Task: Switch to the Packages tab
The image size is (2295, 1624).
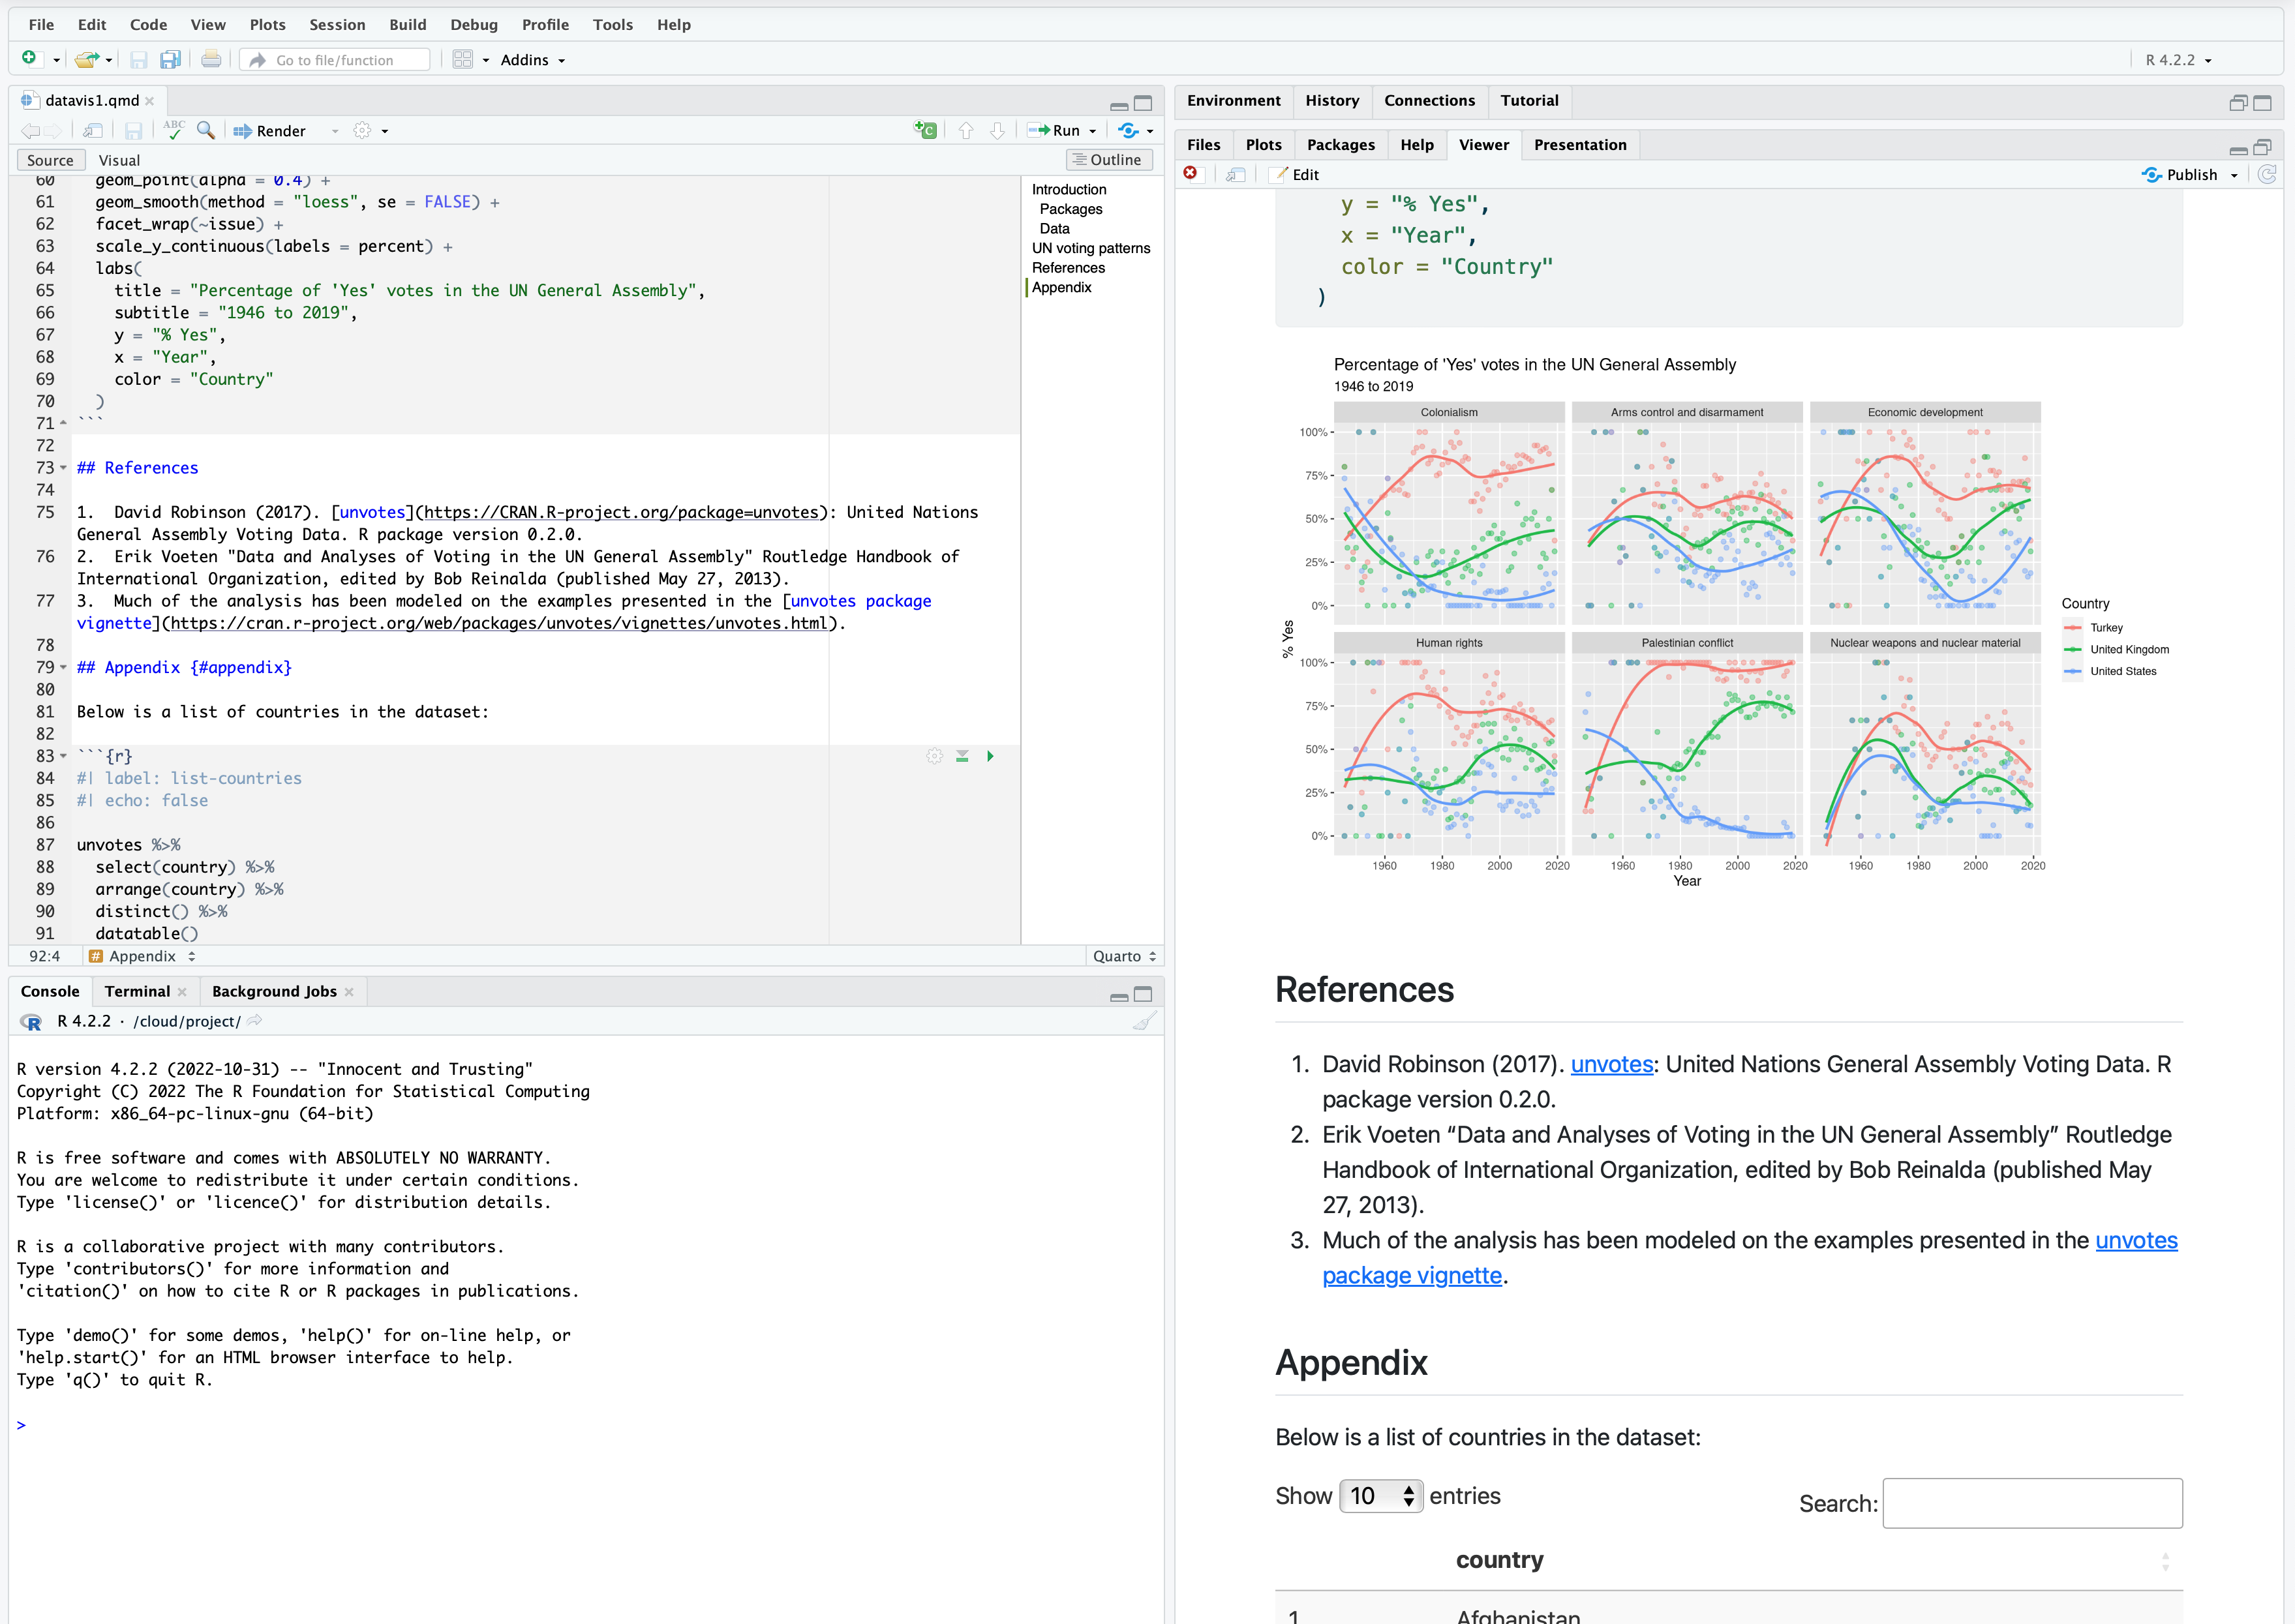Action: (1340, 145)
